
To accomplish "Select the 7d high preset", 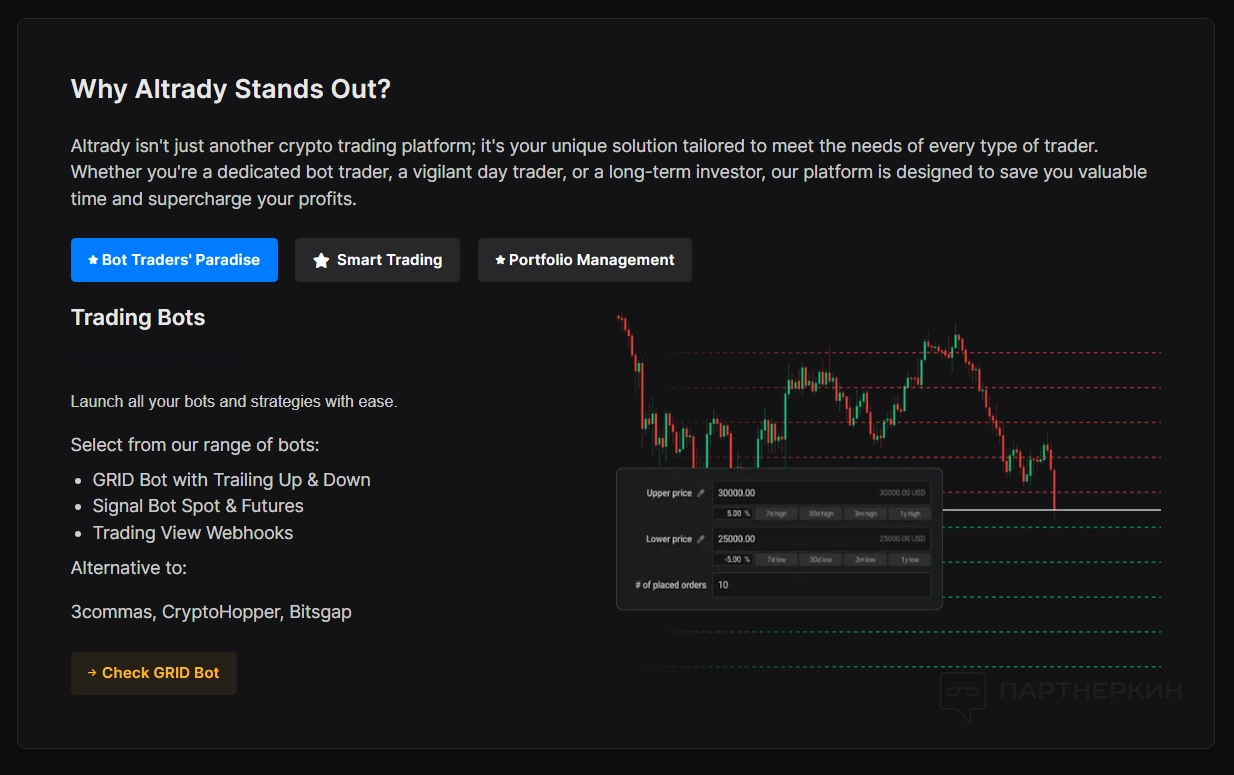I will [x=776, y=513].
